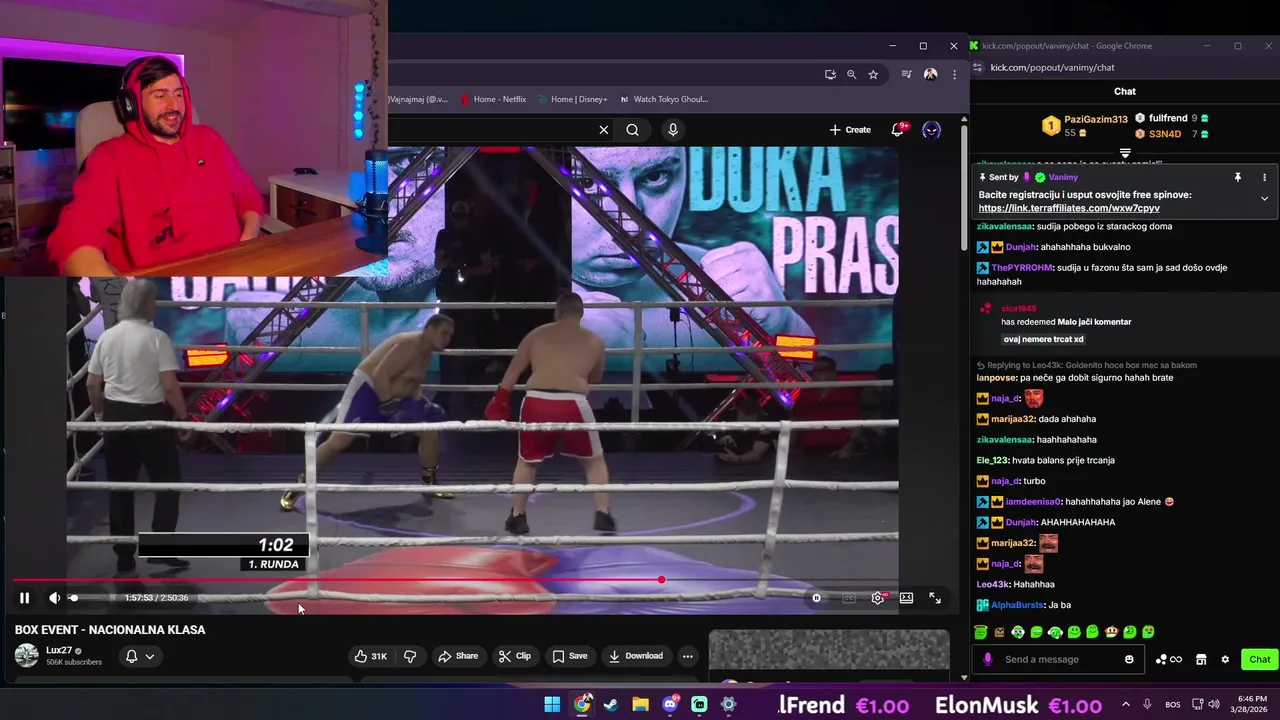Save the video to a playlist
Screen dimensions: 1280x720
click(570, 656)
